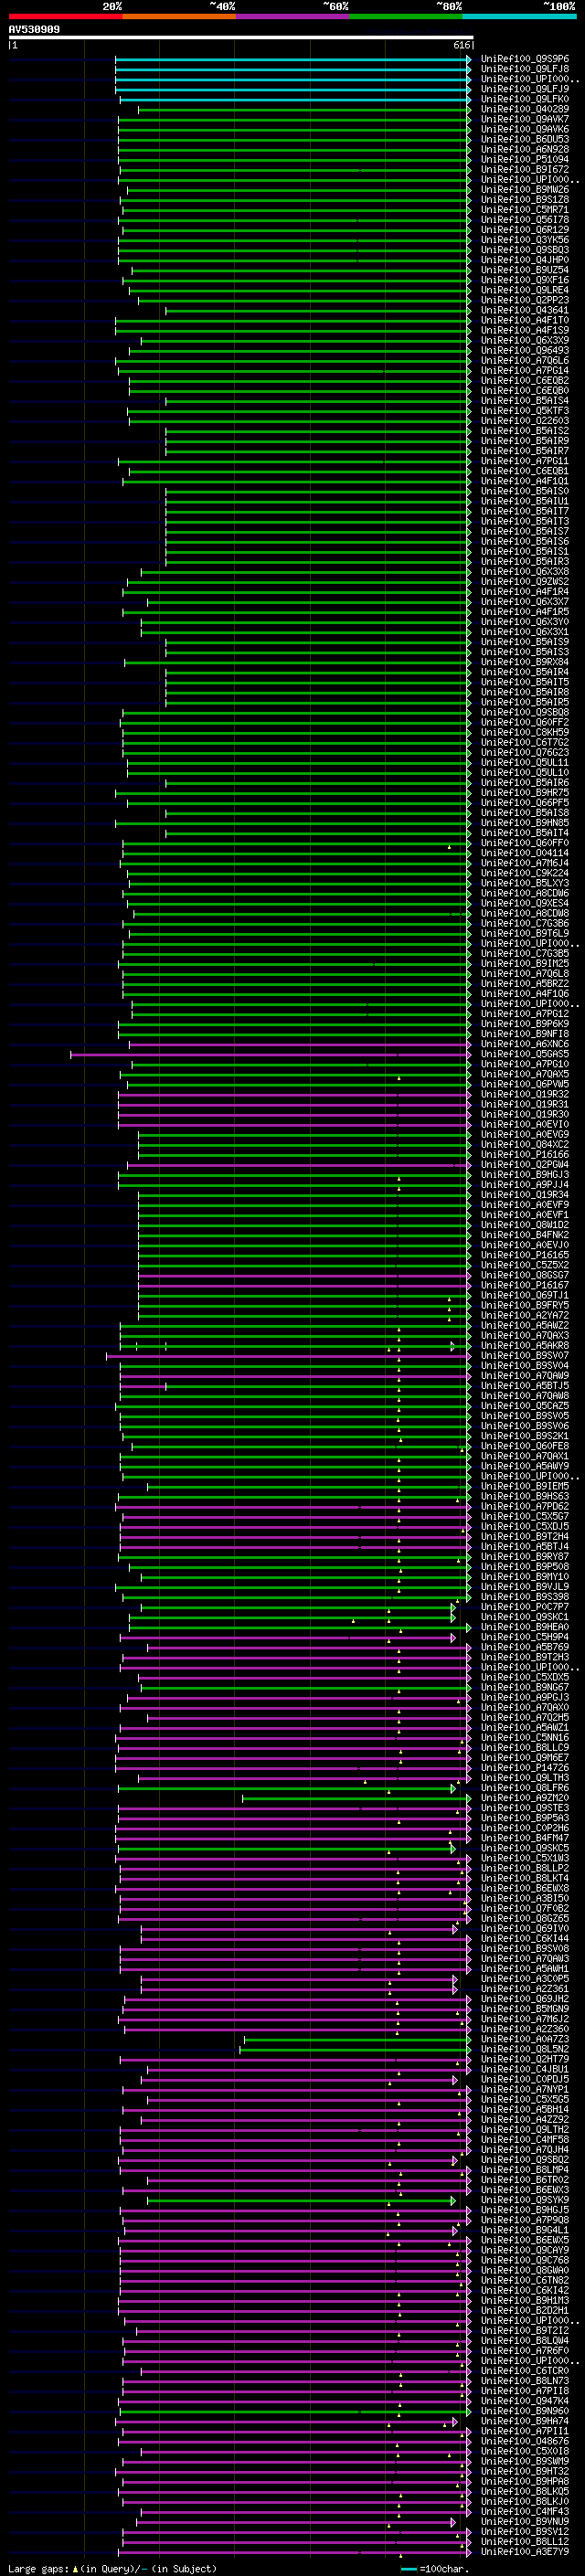
Task: Select hit UniRef100_P51094
Action: tap(525, 160)
